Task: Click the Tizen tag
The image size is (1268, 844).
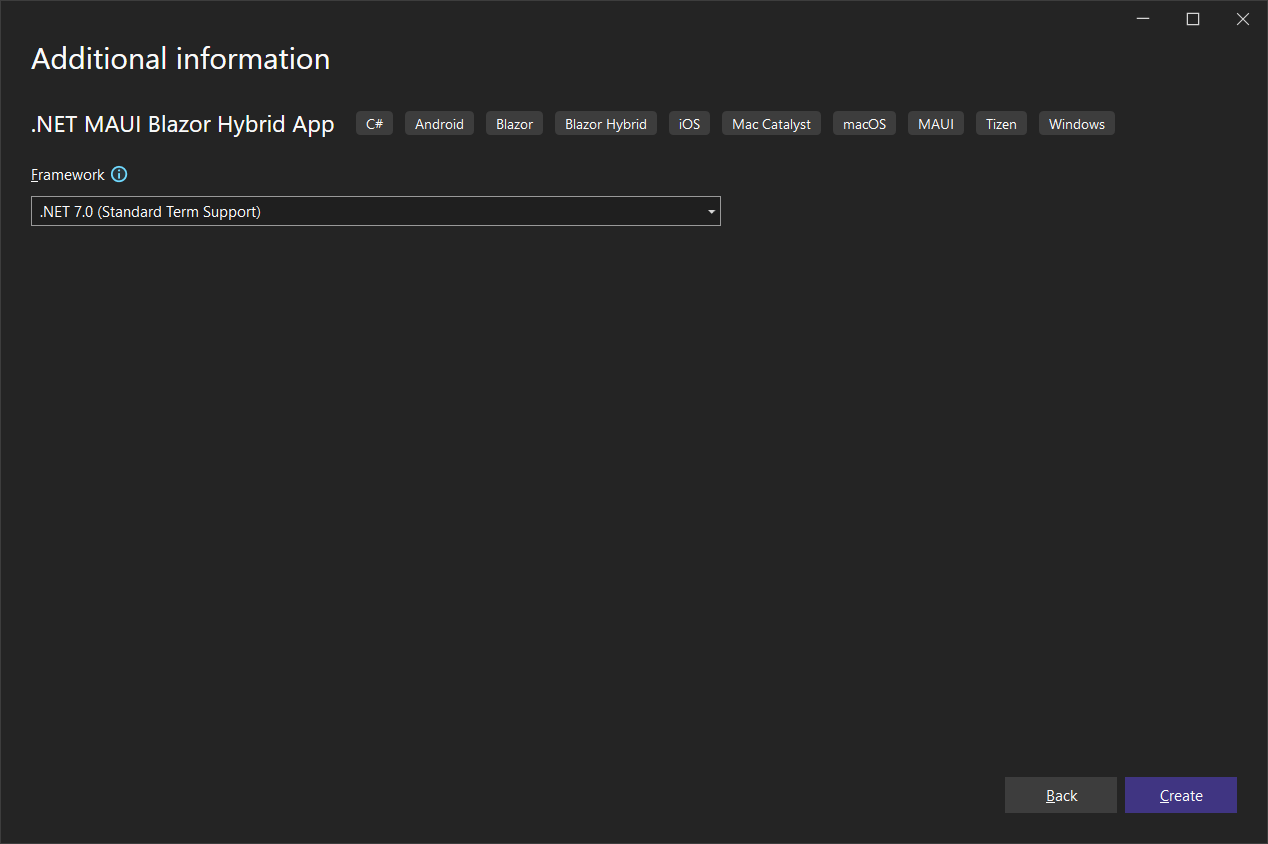Action: point(1001,123)
